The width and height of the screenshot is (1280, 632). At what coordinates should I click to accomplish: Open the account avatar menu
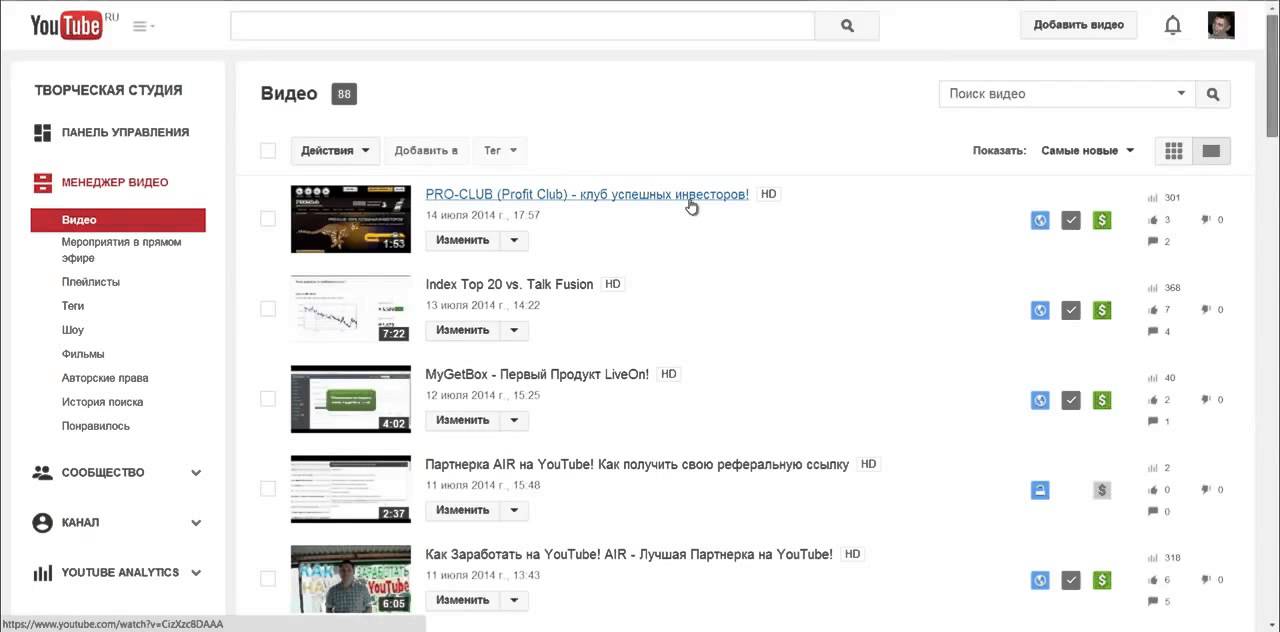[1221, 25]
